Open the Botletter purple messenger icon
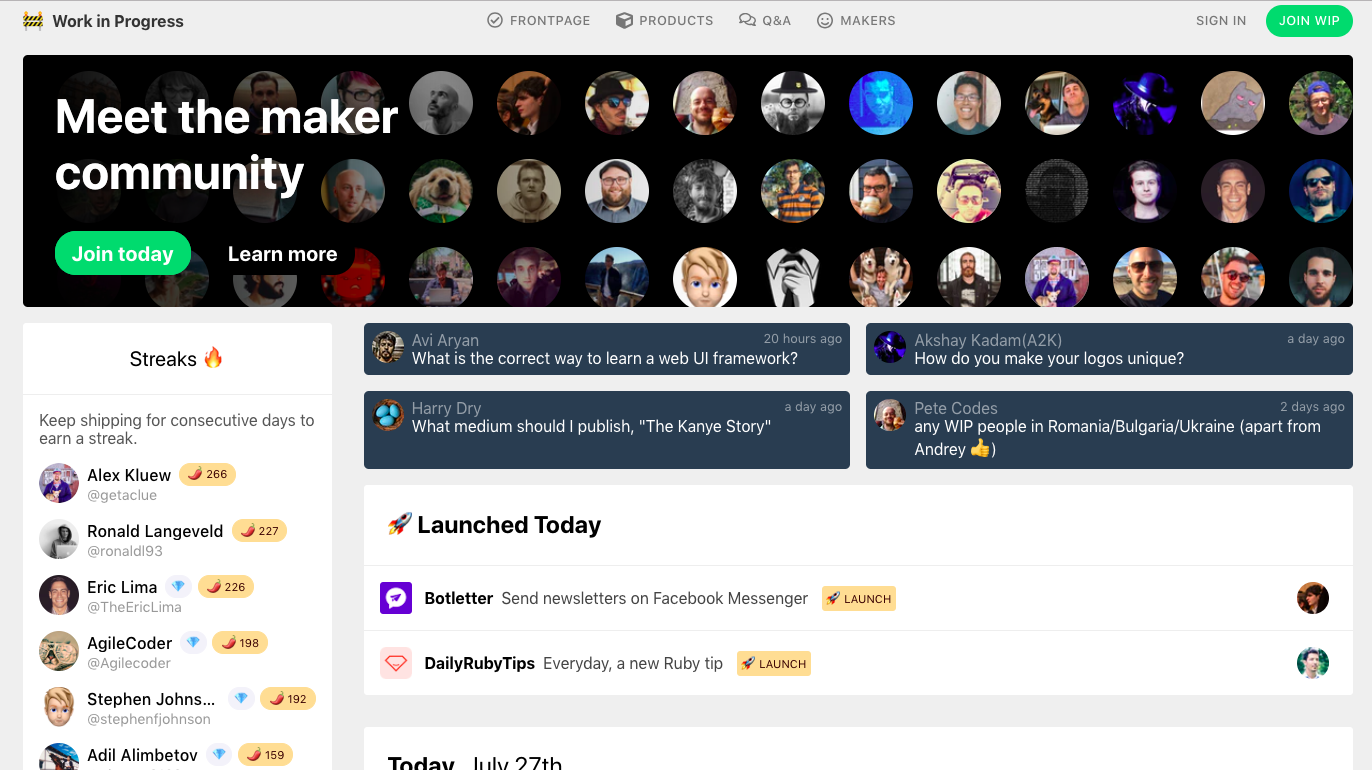This screenshot has width=1372, height=770. [x=396, y=598]
